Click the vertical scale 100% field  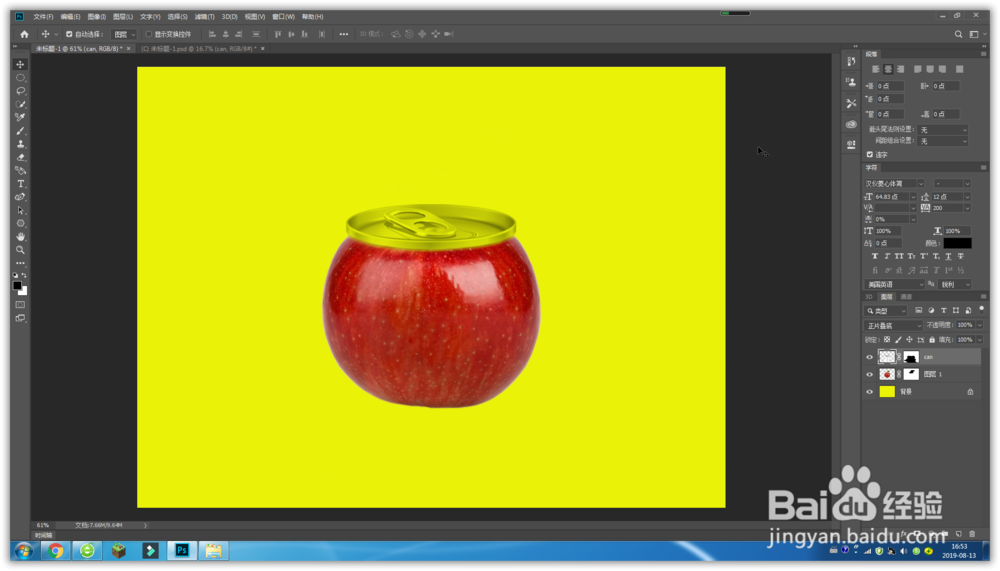point(888,231)
